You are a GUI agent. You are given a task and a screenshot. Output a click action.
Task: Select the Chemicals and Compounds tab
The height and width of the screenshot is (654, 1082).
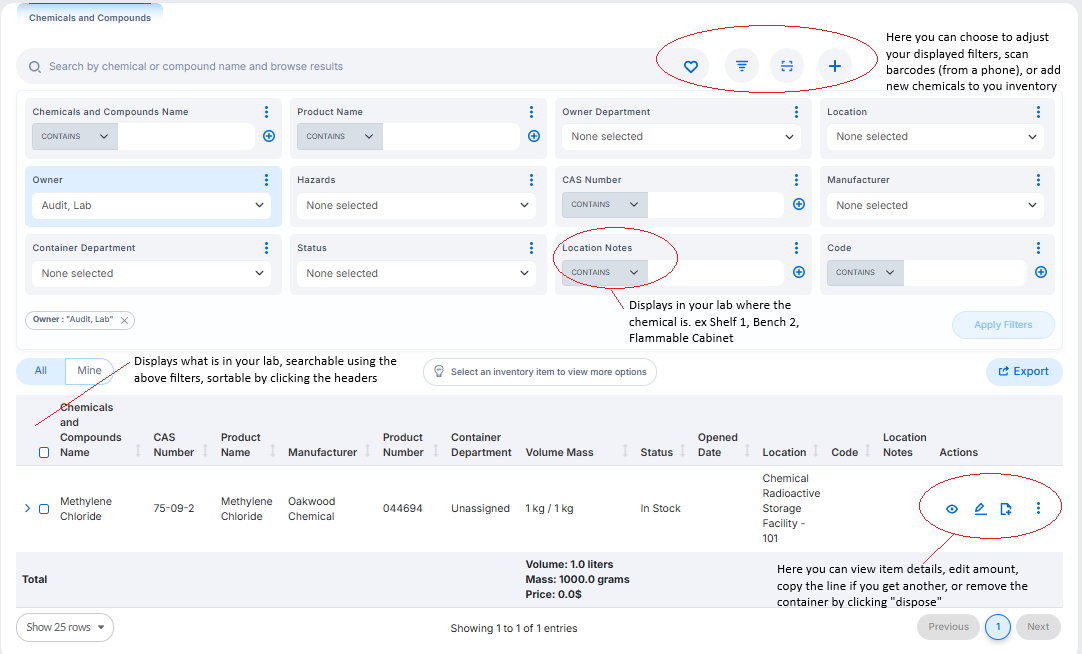(89, 17)
